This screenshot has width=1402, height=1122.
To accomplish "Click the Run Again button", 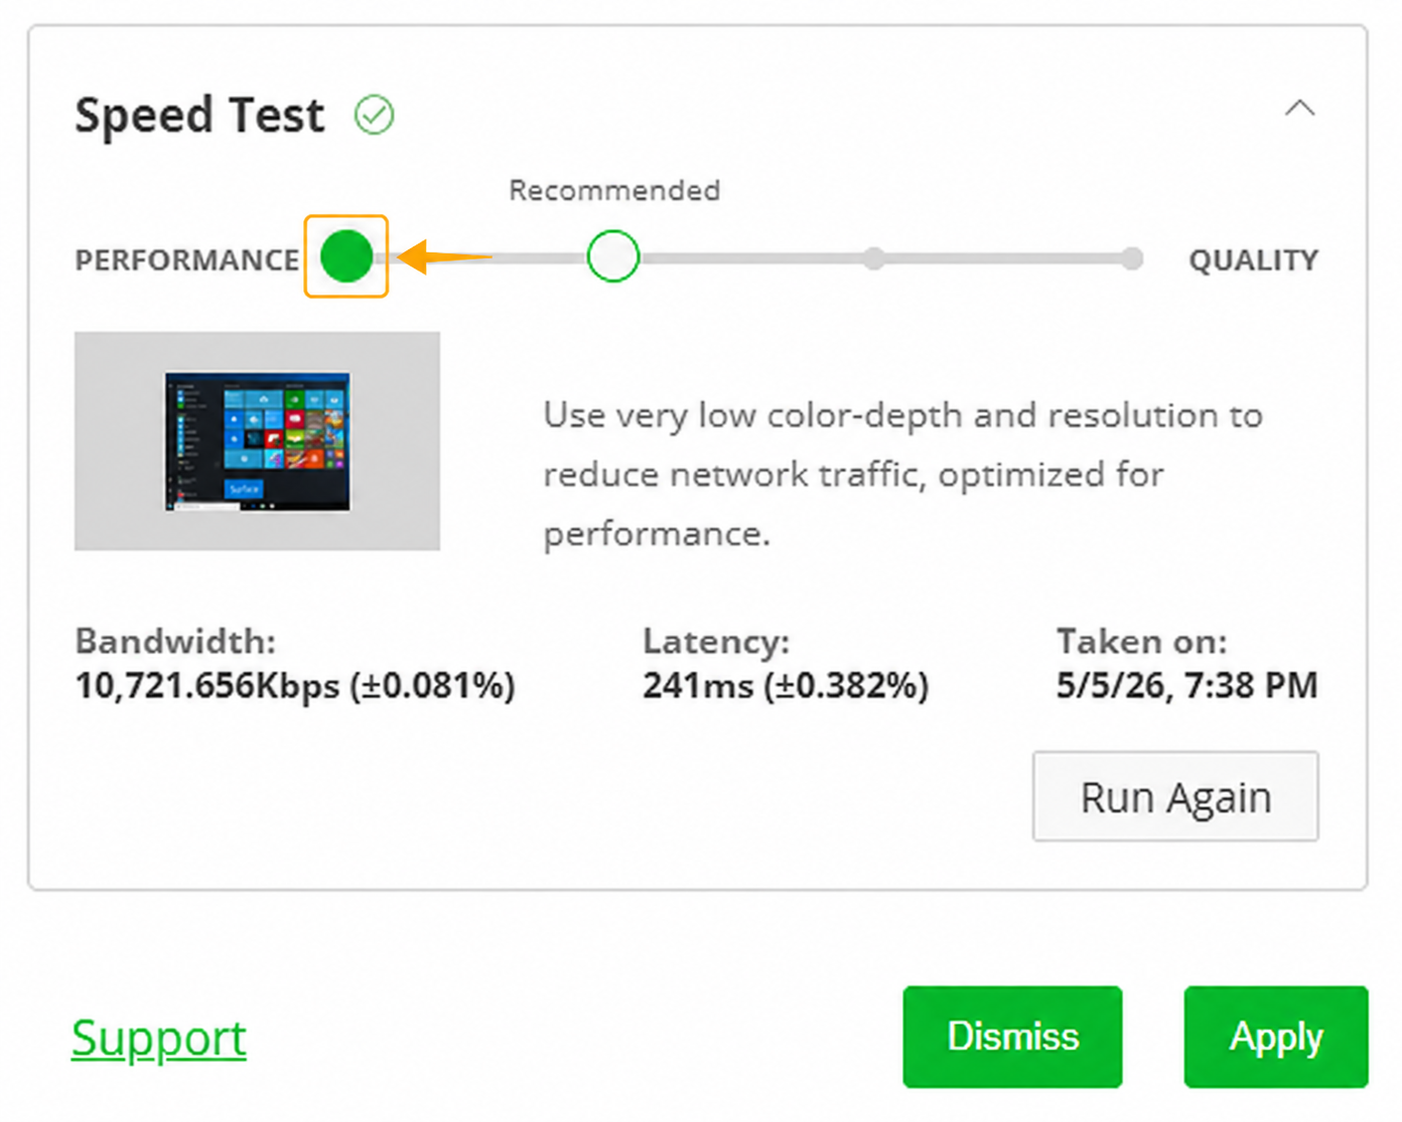I will (1175, 797).
